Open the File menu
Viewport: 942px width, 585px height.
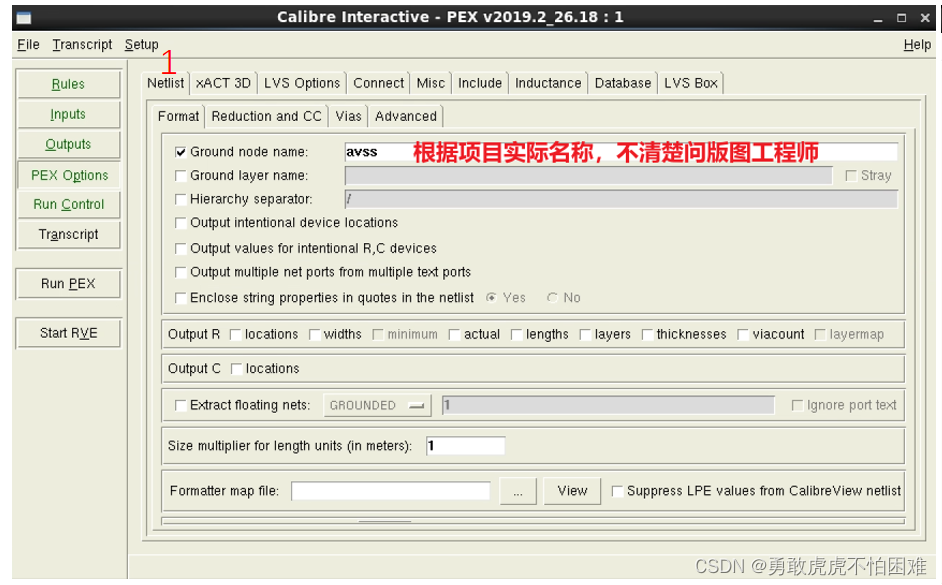point(28,44)
